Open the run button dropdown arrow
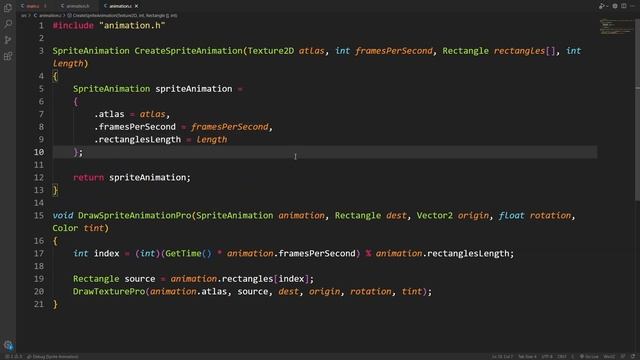The width and height of the screenshot is (640, 360). pos(607,6)
